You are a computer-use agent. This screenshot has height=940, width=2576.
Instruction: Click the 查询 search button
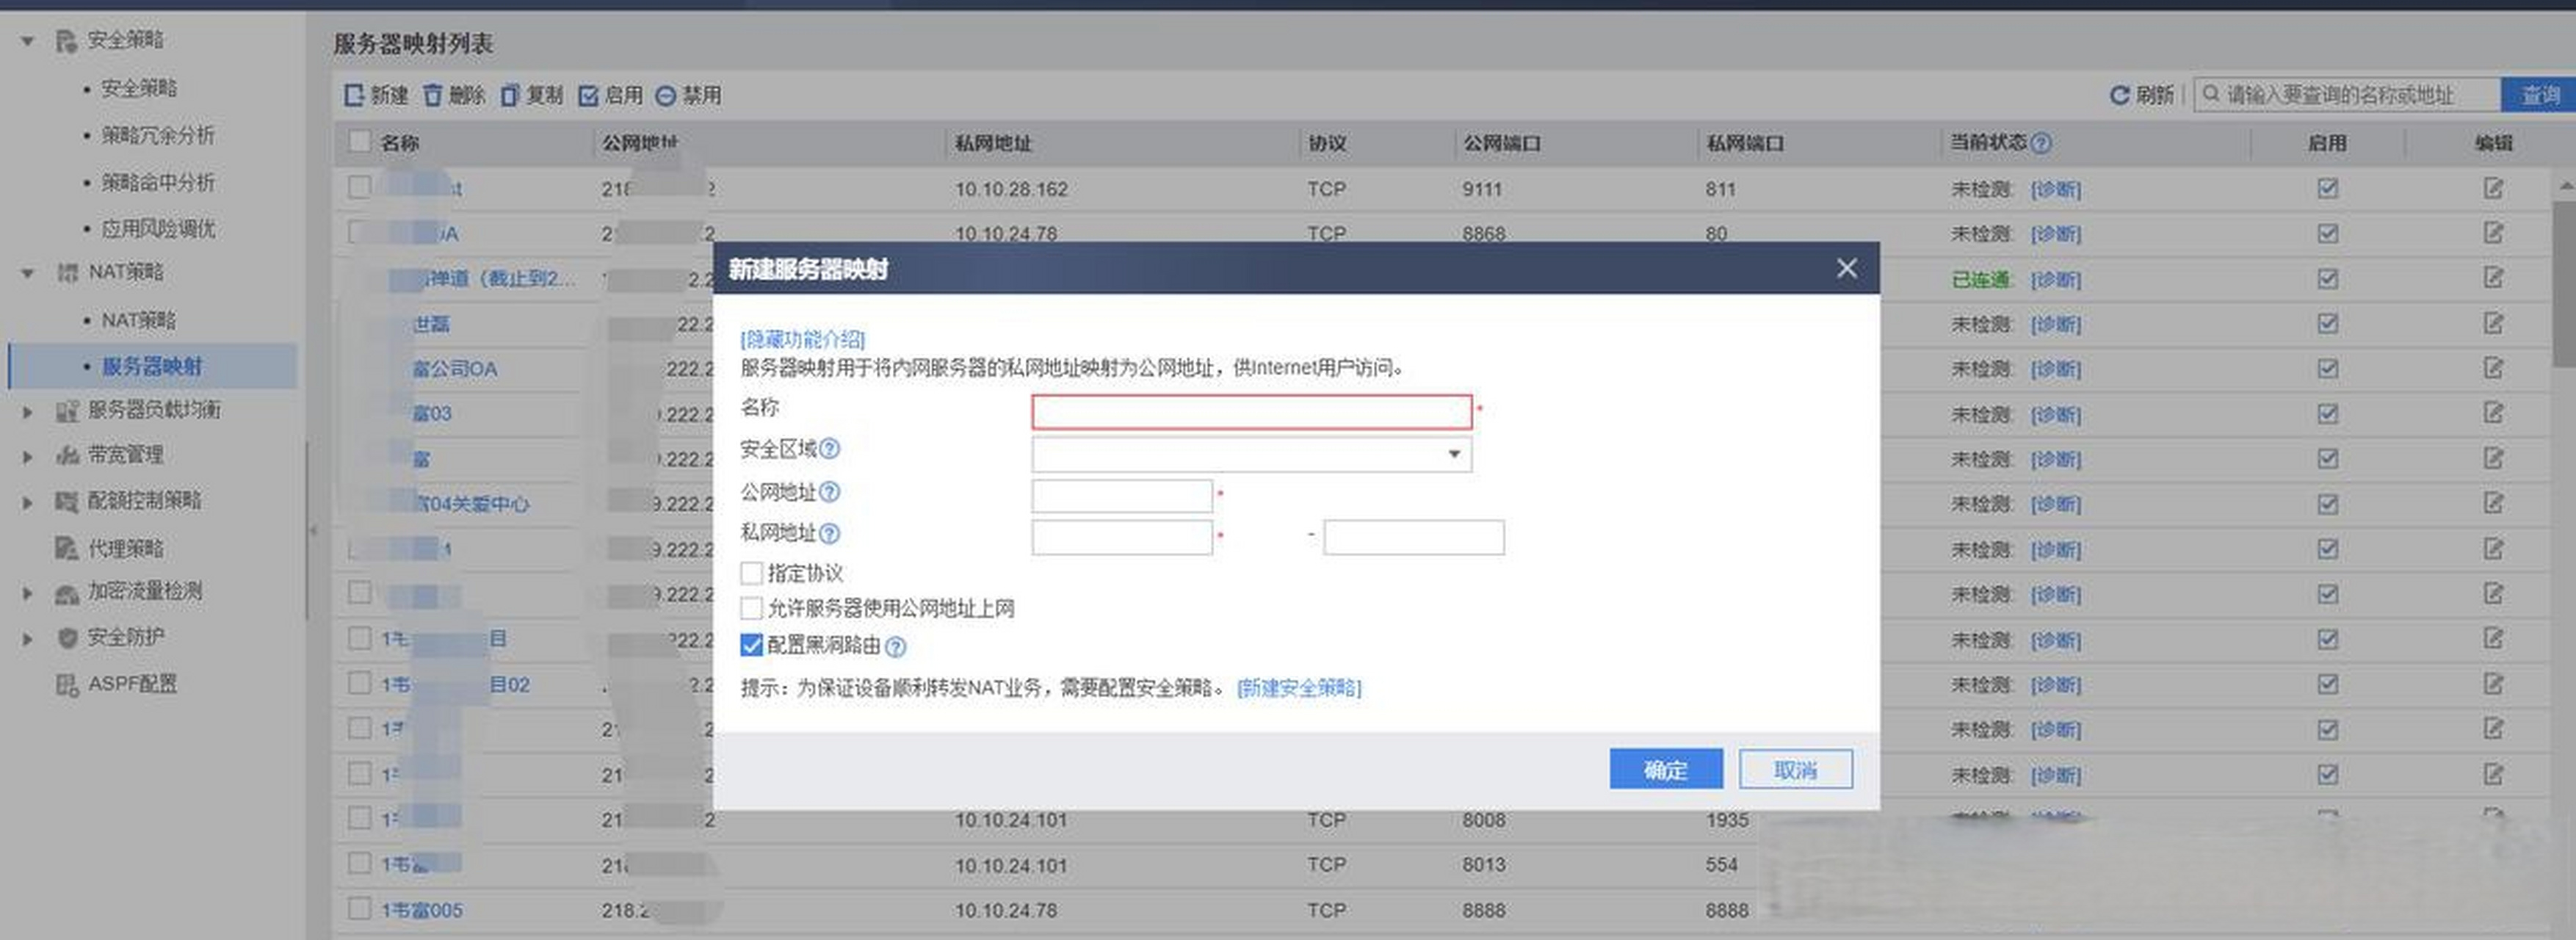[x=2538, y=95]
